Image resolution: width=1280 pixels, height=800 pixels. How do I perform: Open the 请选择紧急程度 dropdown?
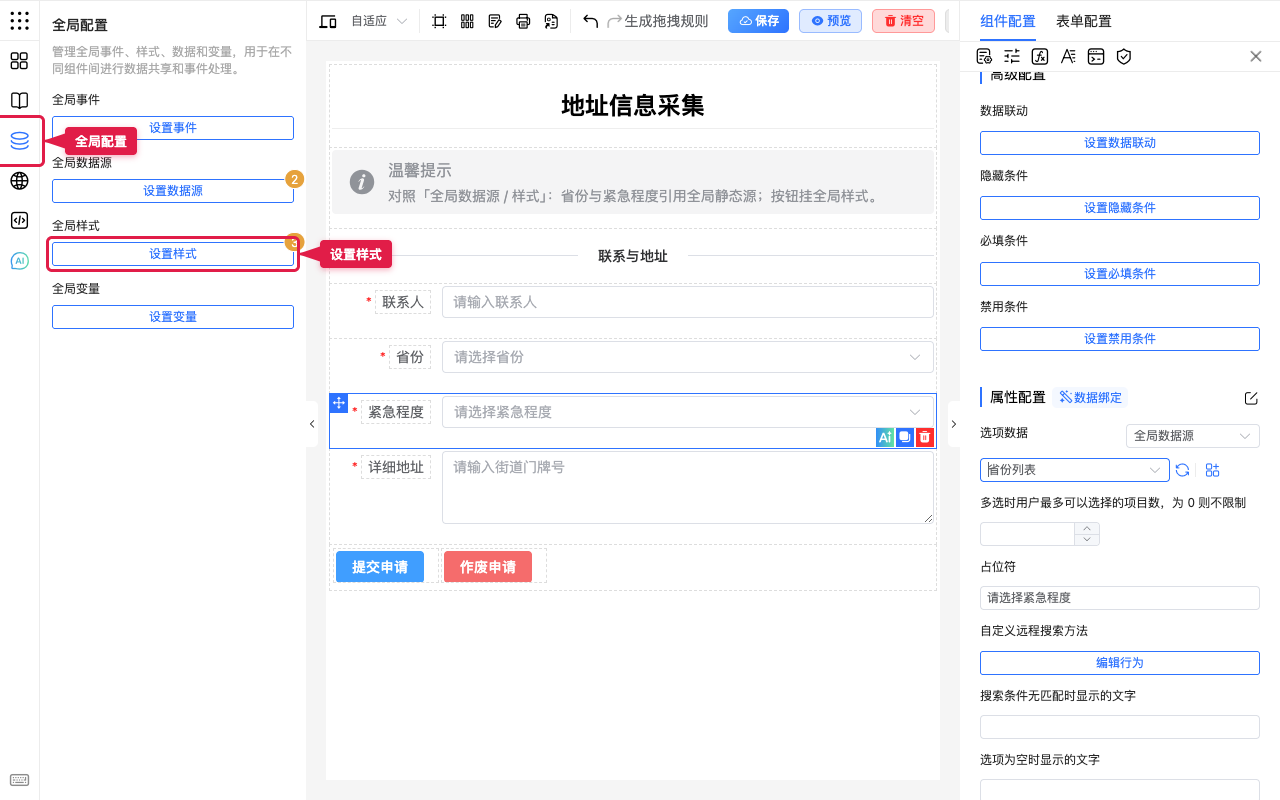coord(688,412)
